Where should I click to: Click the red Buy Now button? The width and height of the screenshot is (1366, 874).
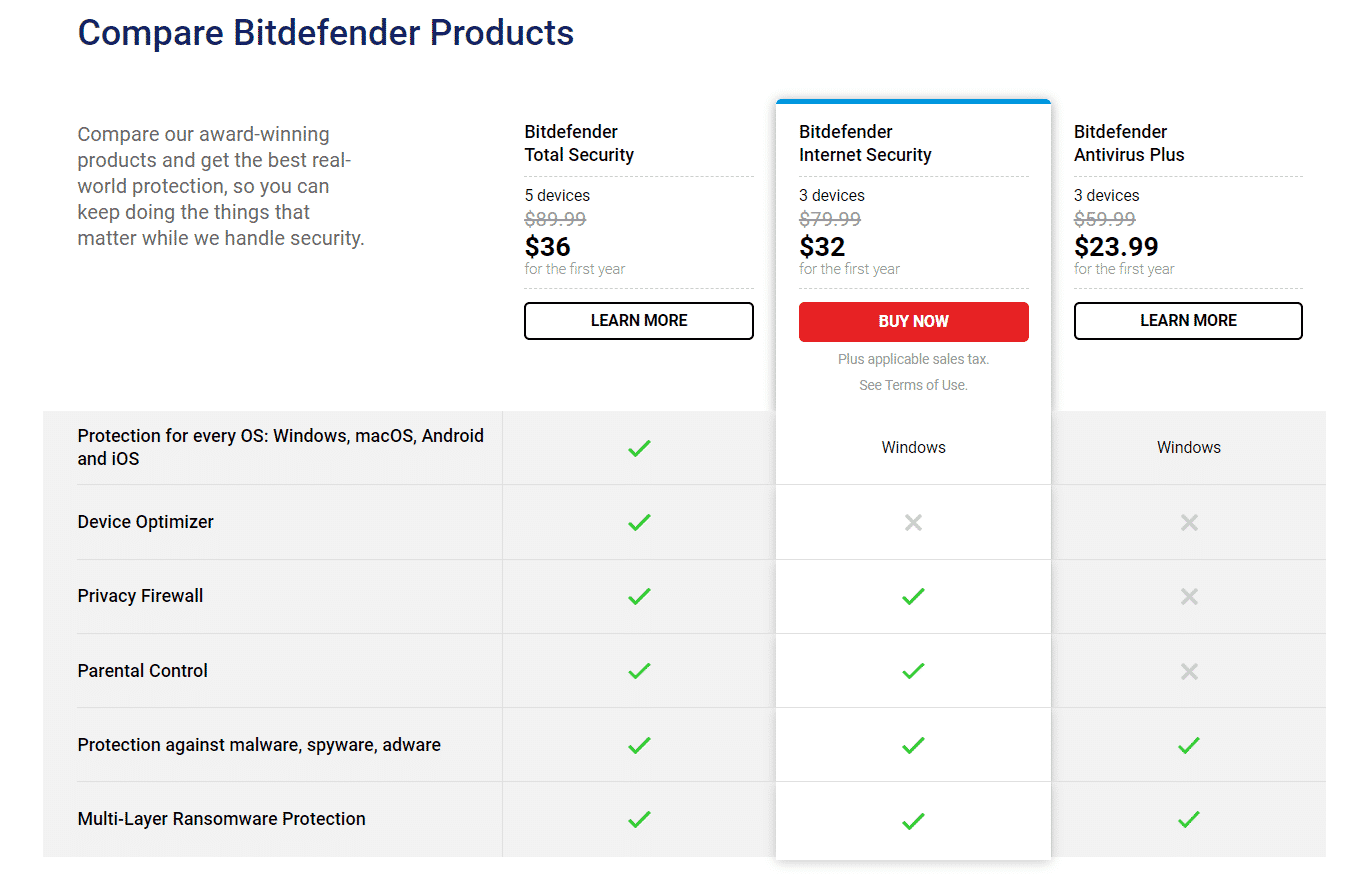pyautogui.click(x=914, y=321)
